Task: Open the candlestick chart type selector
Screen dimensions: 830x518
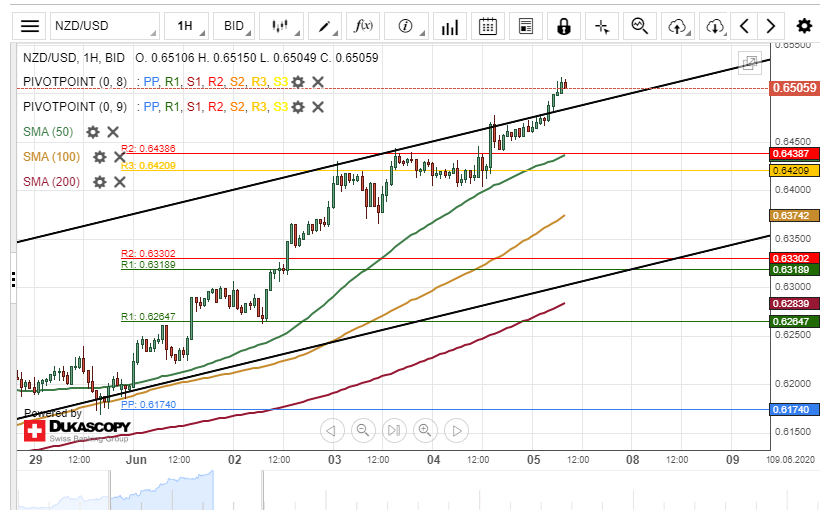Action: [280, 26]
